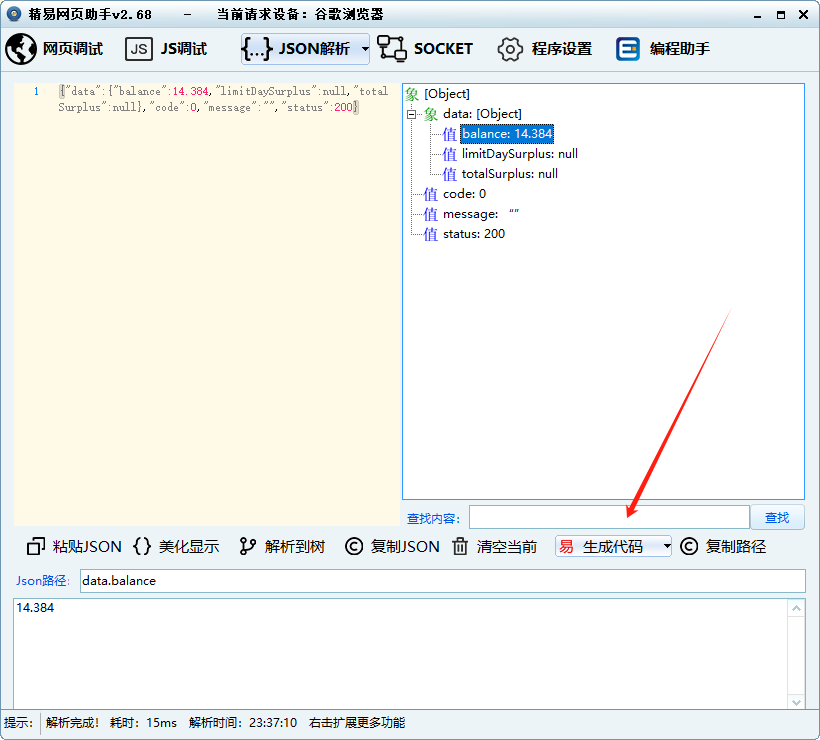Click the 网页调试 globe icon
Viewport: 820px width, 740px height.
click(21, 49)
